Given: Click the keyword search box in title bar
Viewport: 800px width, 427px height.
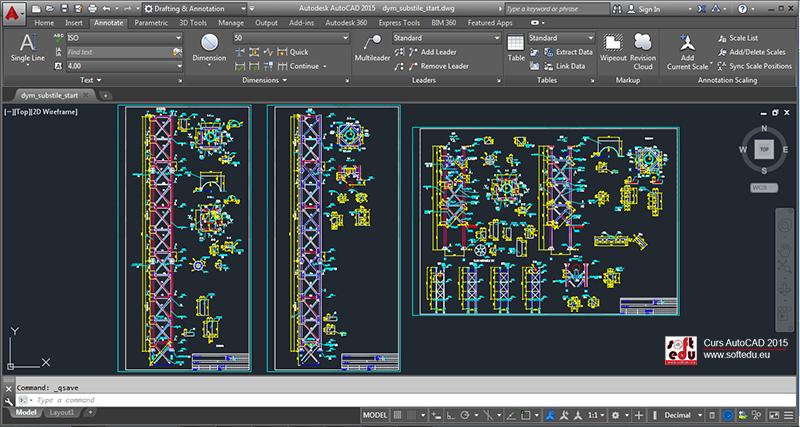Looking at the screenshot, I should [x=557, y=9].
